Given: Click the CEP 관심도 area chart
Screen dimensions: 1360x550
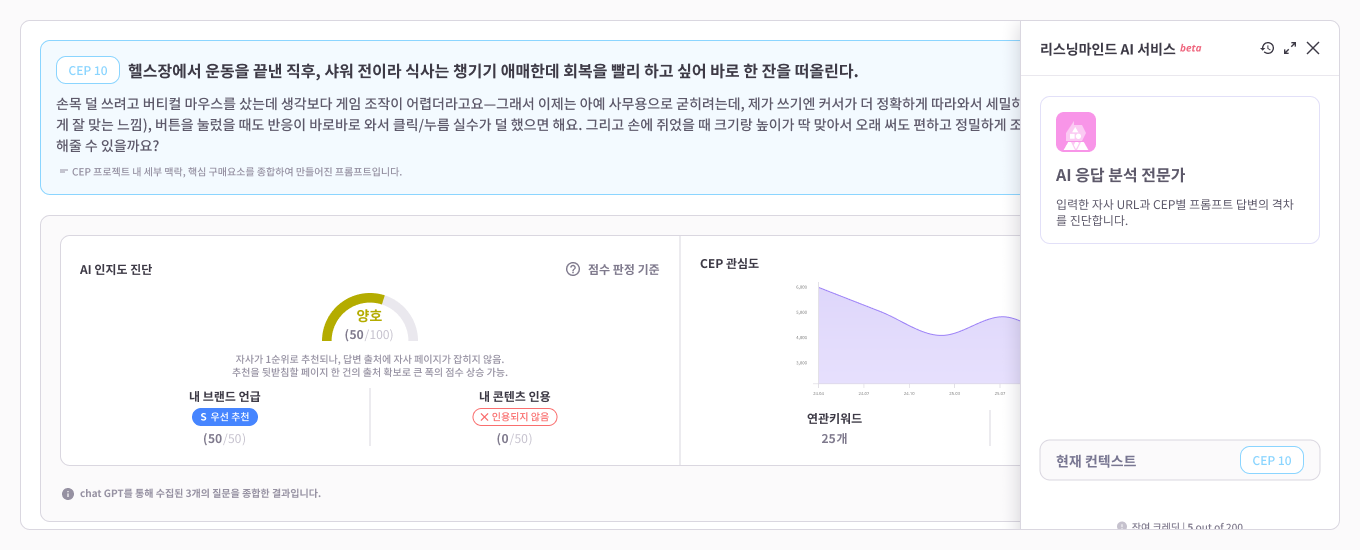Looking at the screenshot, I should 918,335.
